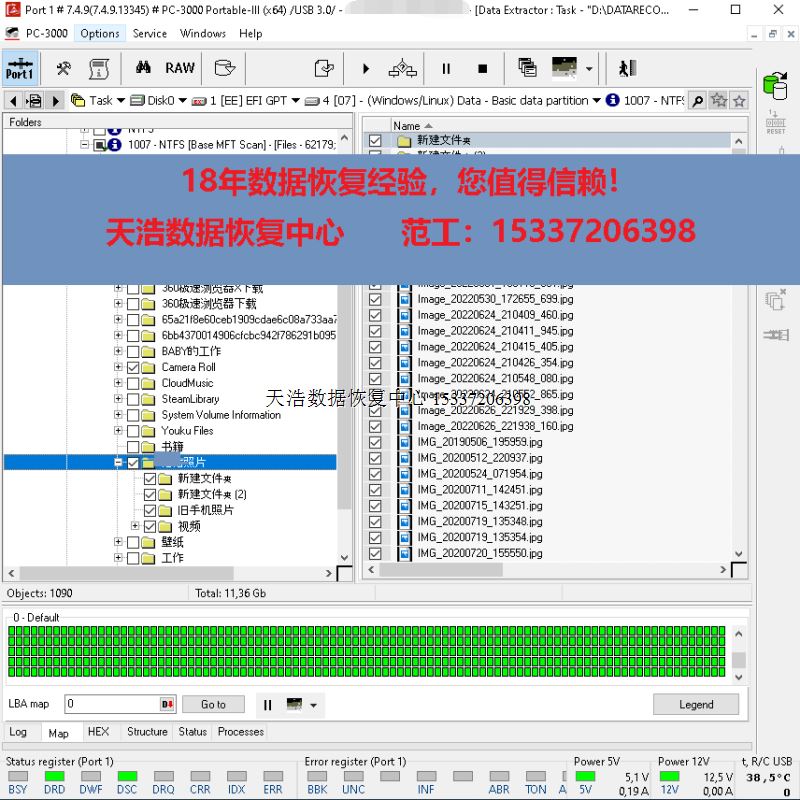Image resolution: width=800 pixels, height=800 pixels.
Task: Open the Task dropdown in the path bar
Action: [x=120, y=100]
